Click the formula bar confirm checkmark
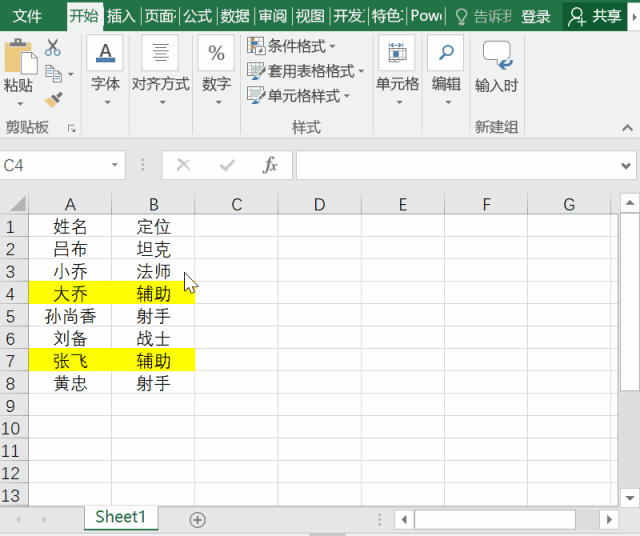640x536 pixels. coord(227,165)
